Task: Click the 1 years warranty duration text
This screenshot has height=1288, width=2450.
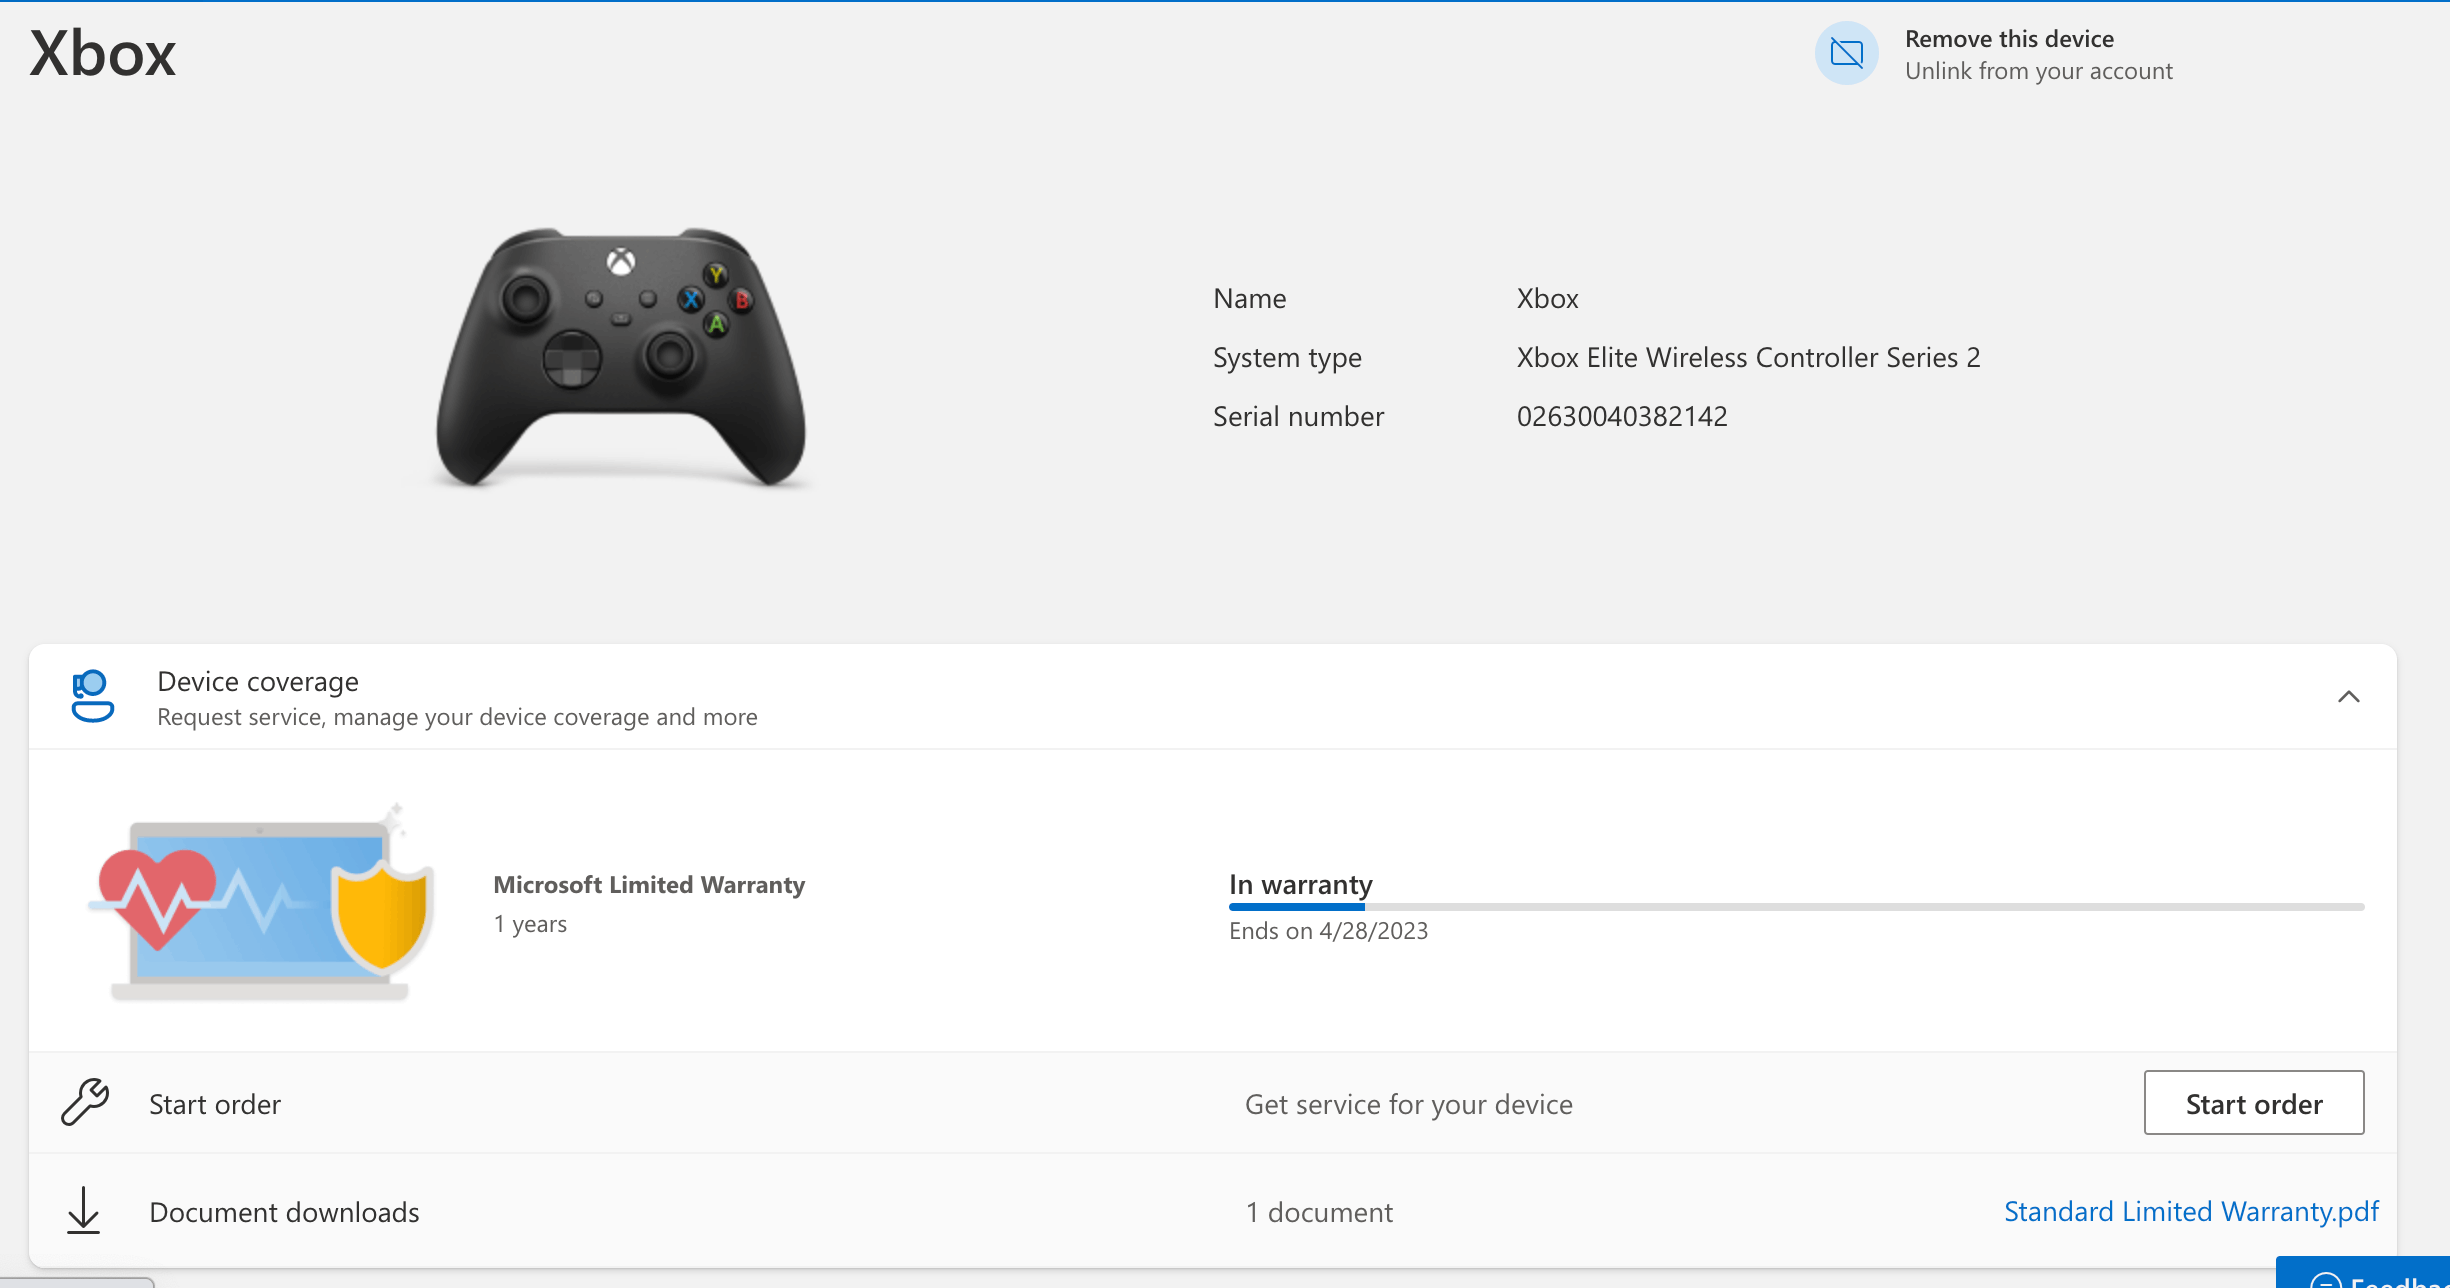Action: pos(530,924)
